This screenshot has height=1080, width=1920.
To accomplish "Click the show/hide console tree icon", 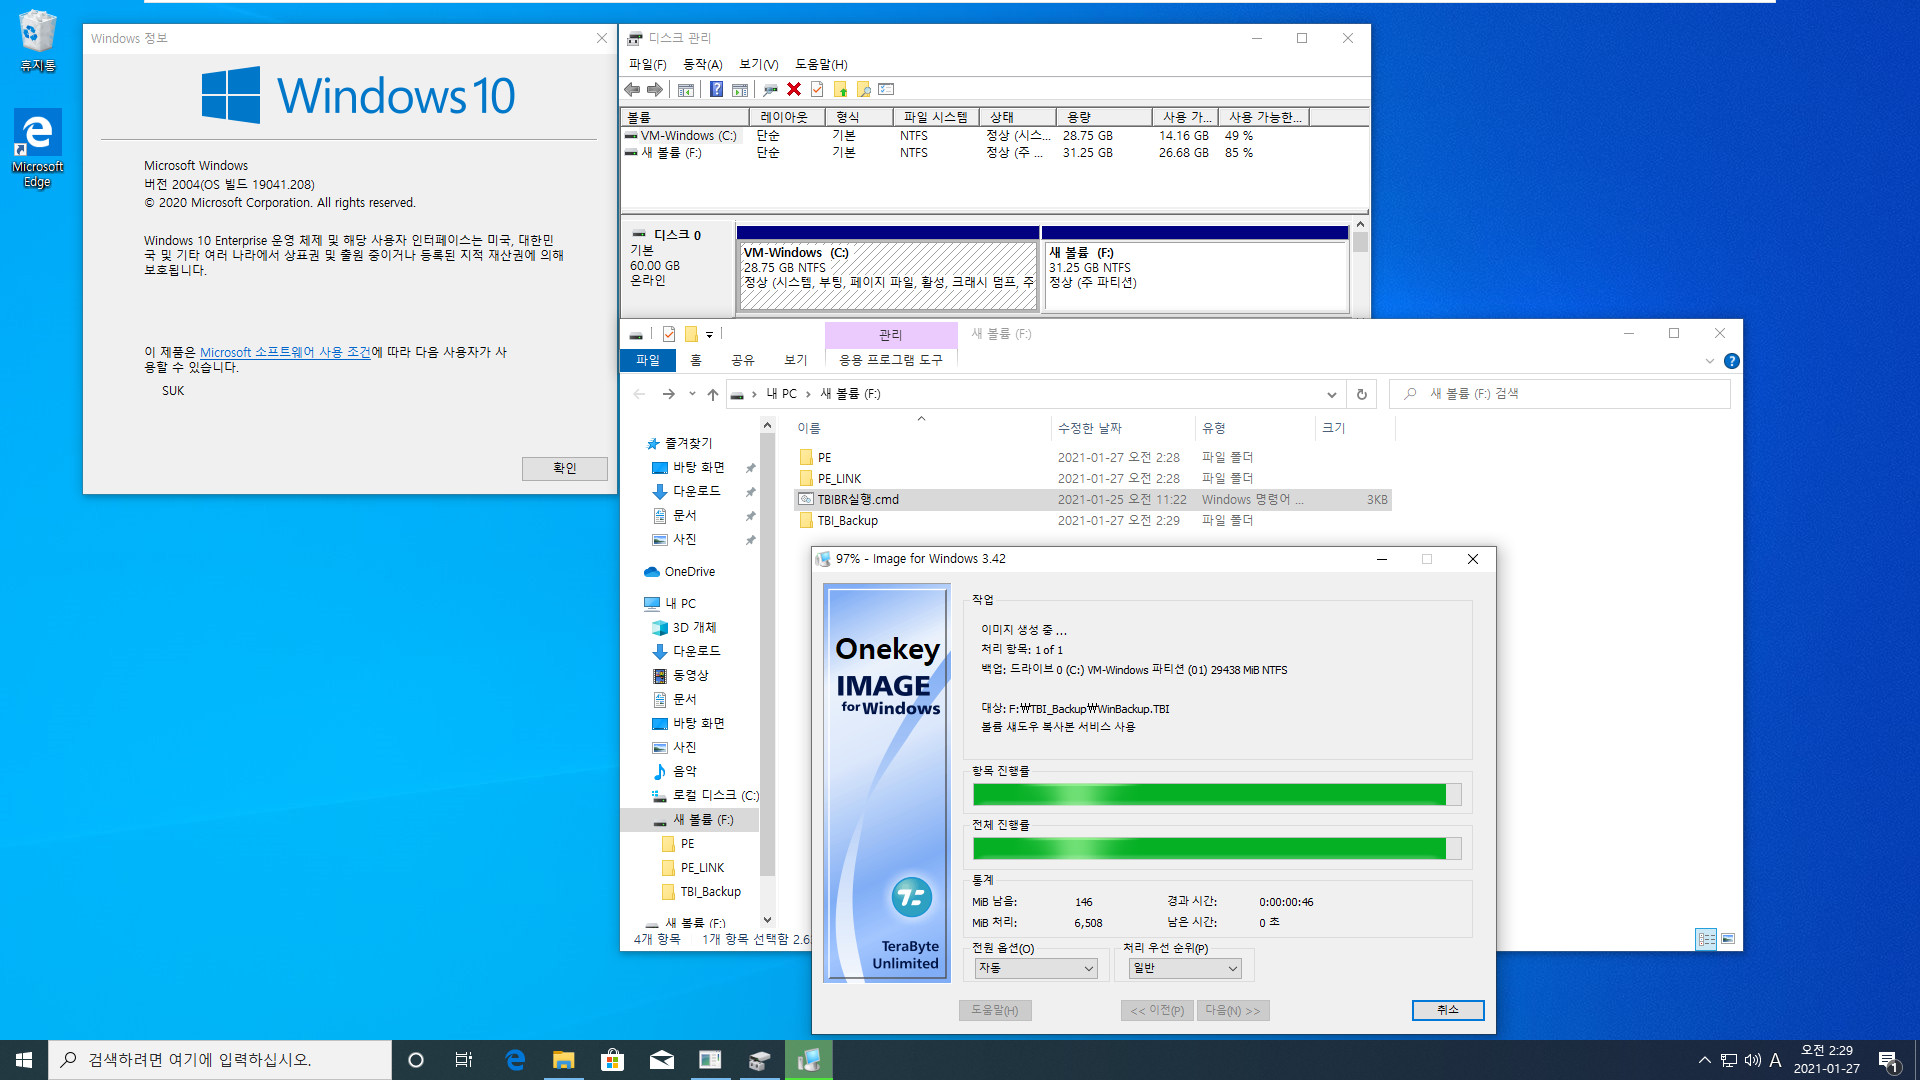I will pyautogui.click(x=686, y=90).
